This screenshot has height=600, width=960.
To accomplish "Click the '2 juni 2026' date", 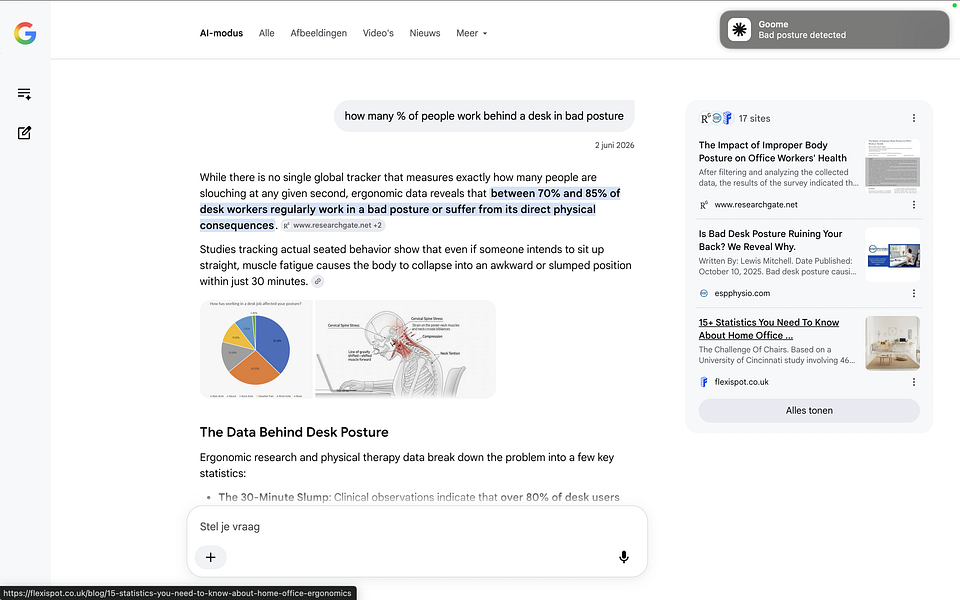I will click(614, 145).
